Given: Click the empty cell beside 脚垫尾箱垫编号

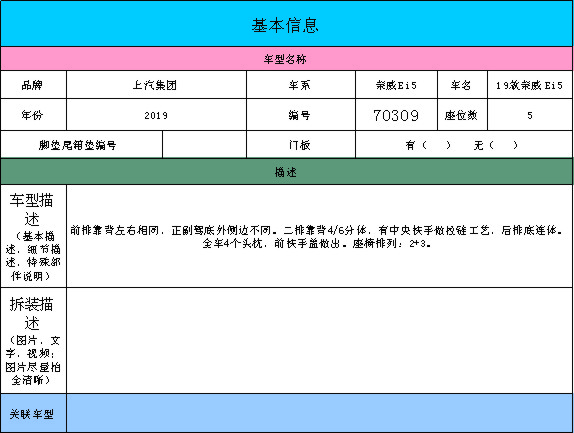Looking at the screenshot, I should pos(204,145).
